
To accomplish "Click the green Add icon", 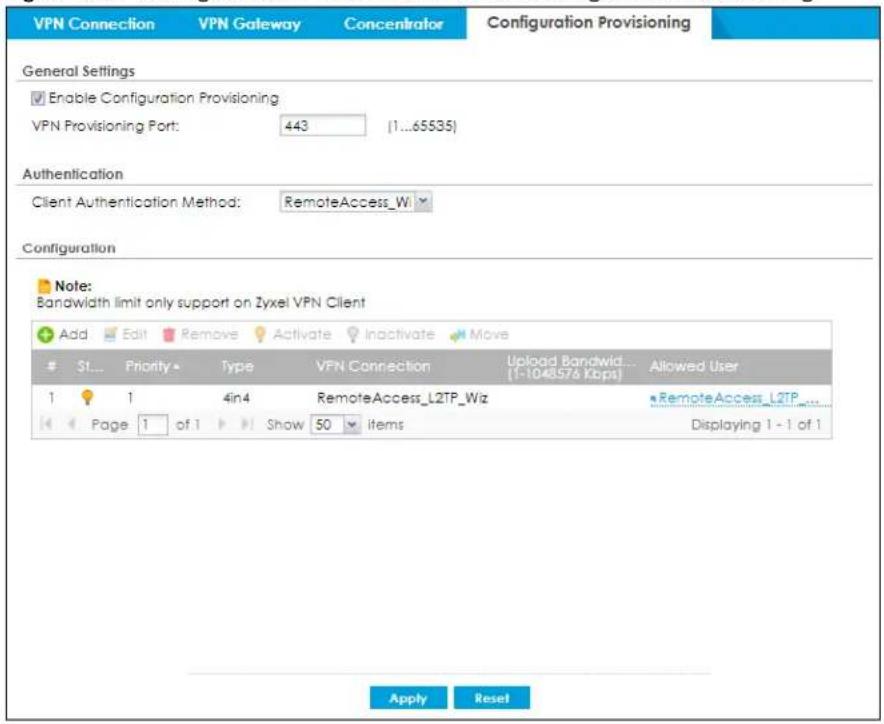I will point(46,335).
